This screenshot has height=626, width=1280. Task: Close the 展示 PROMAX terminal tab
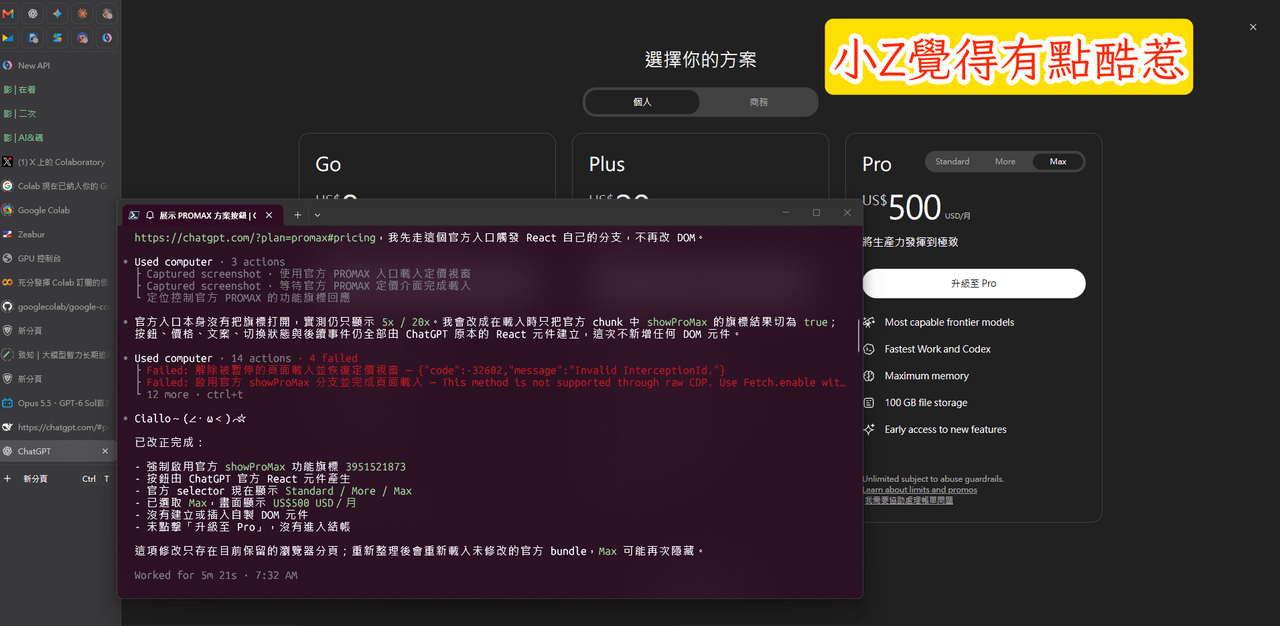click(271, 215)
